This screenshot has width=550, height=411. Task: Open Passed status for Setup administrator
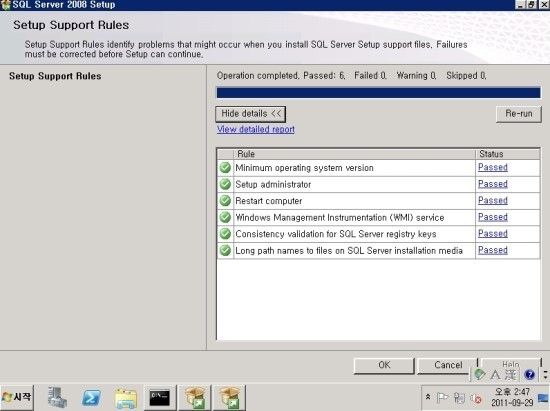[x=492, y=184]
